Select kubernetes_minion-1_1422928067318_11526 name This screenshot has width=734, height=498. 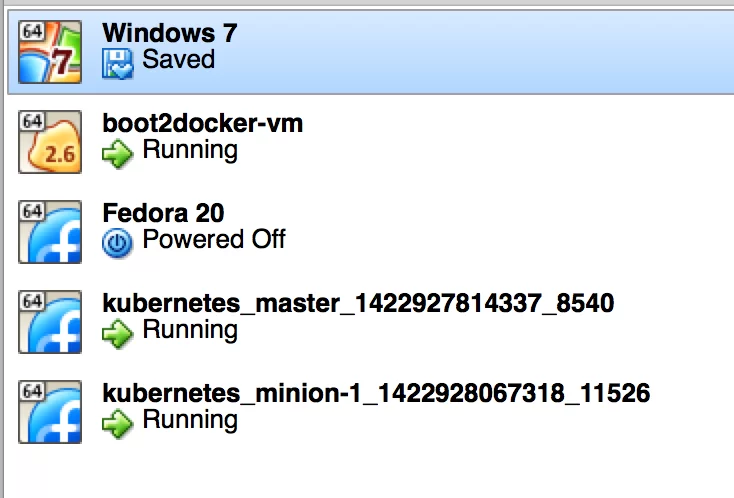coord(376,393)
